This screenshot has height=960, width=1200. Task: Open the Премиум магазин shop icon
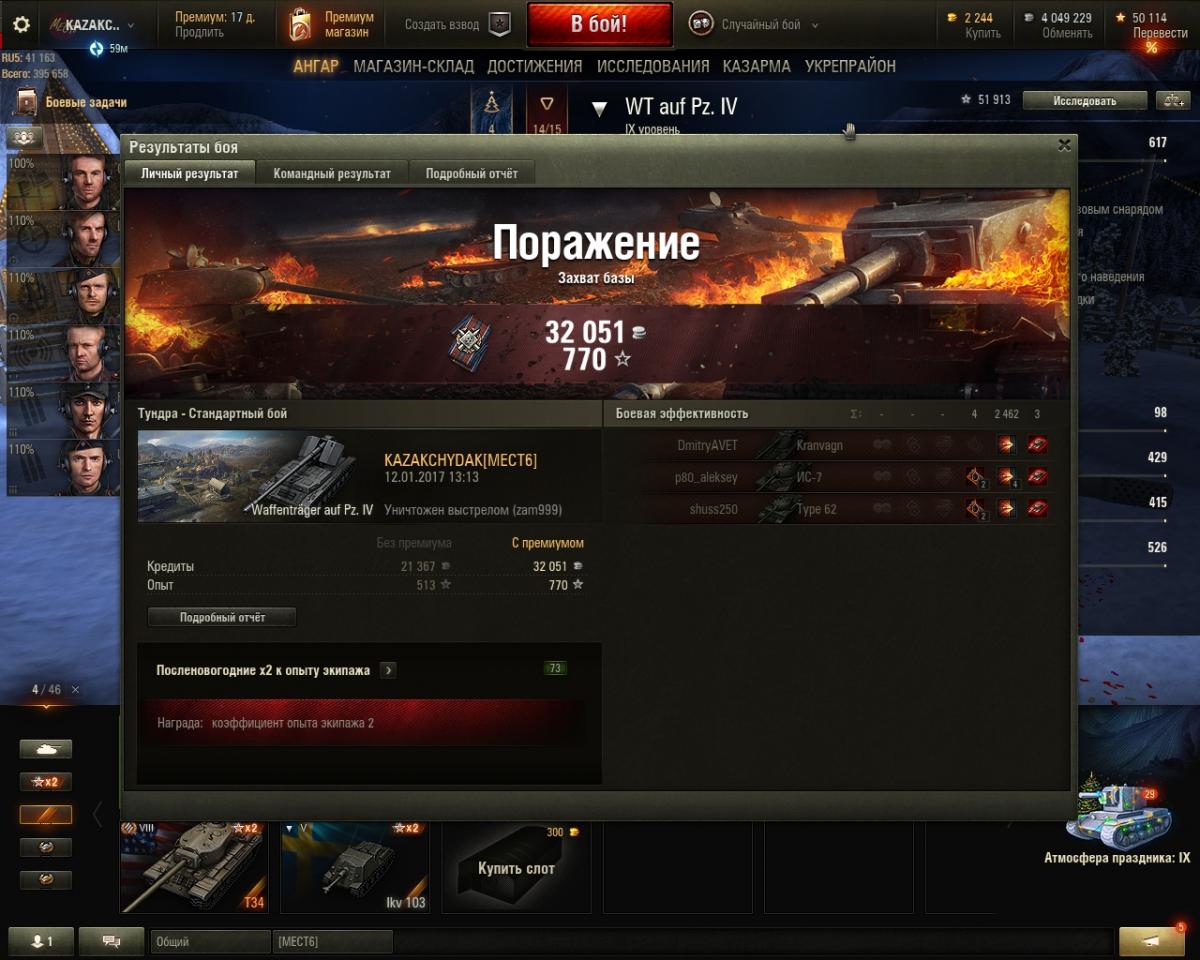point(300,25)
